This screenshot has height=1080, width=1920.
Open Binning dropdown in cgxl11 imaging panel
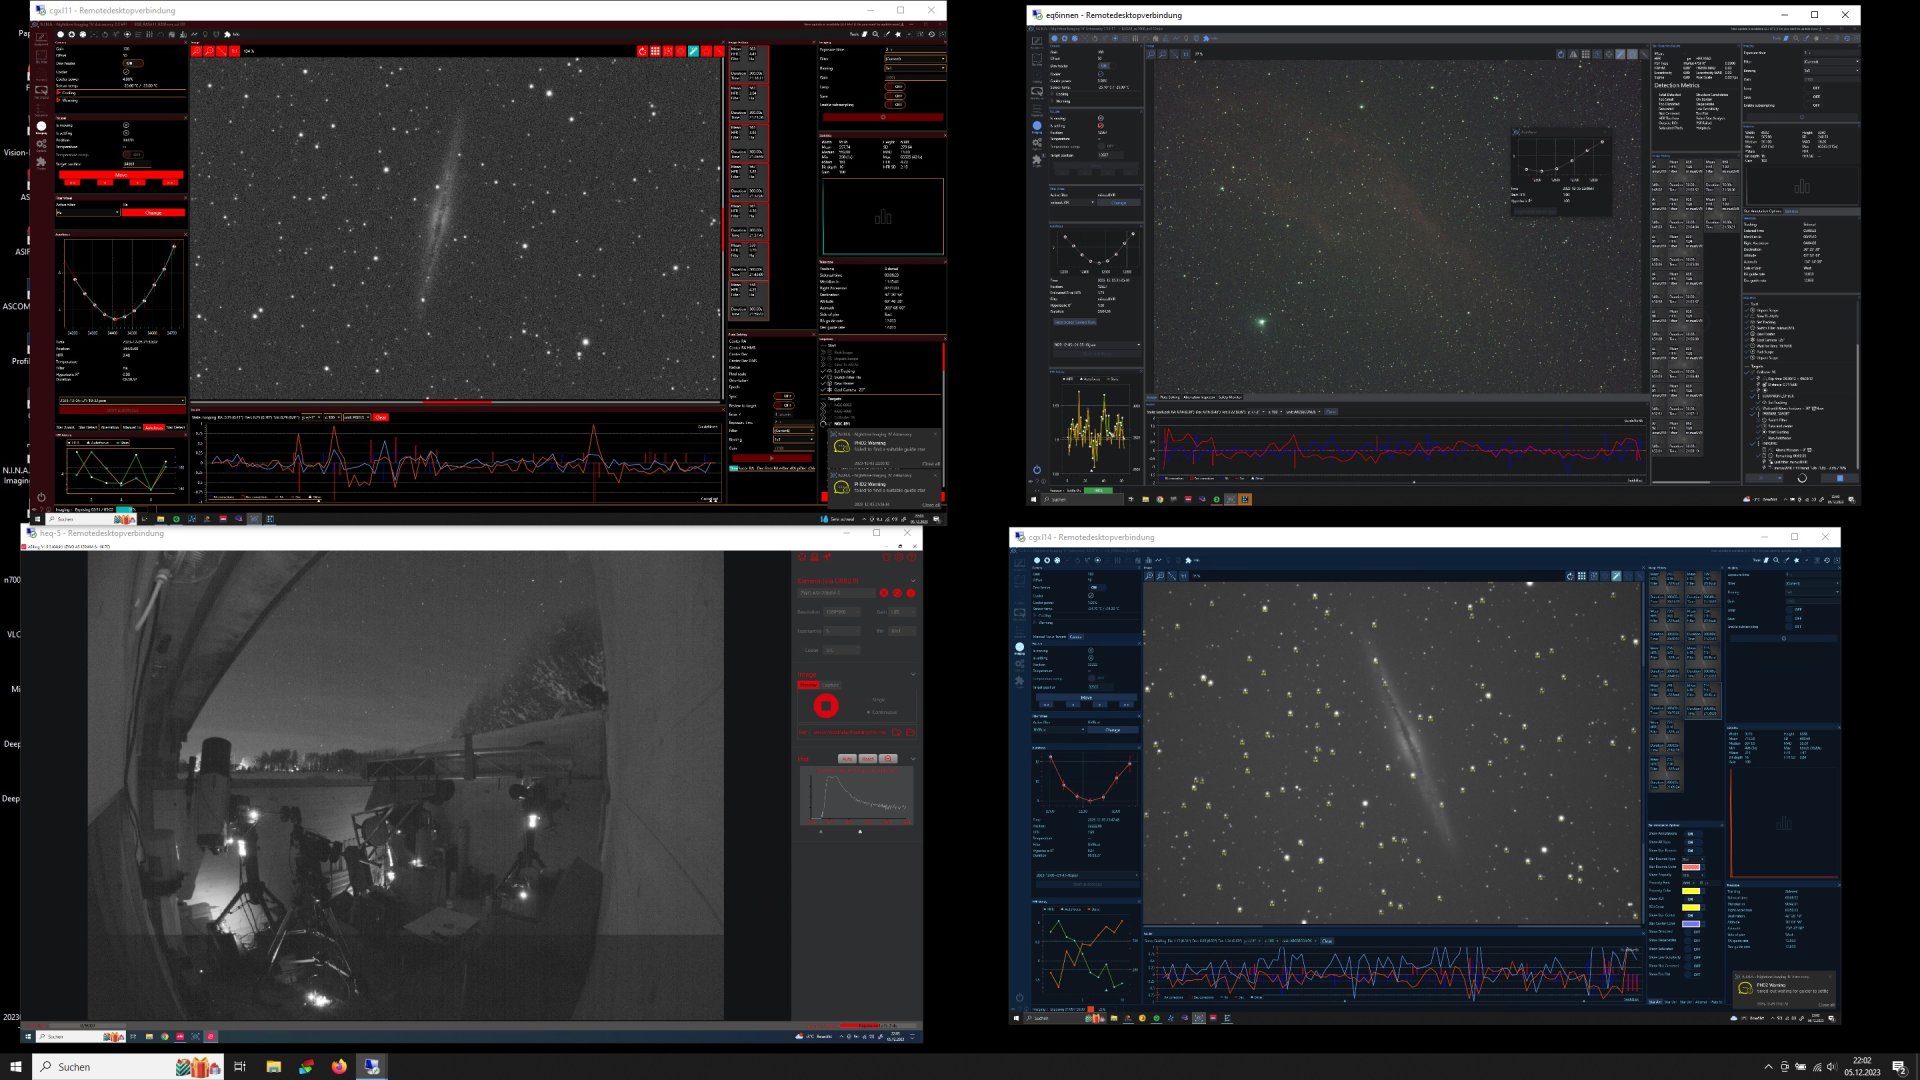pyautogui.click(x=915, y=68)
